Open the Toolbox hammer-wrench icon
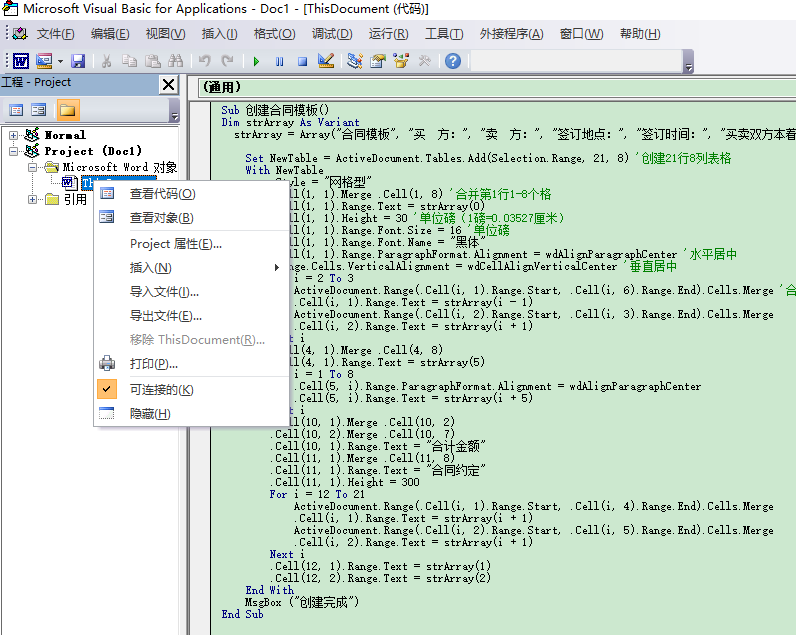 (x=424, y=61)
